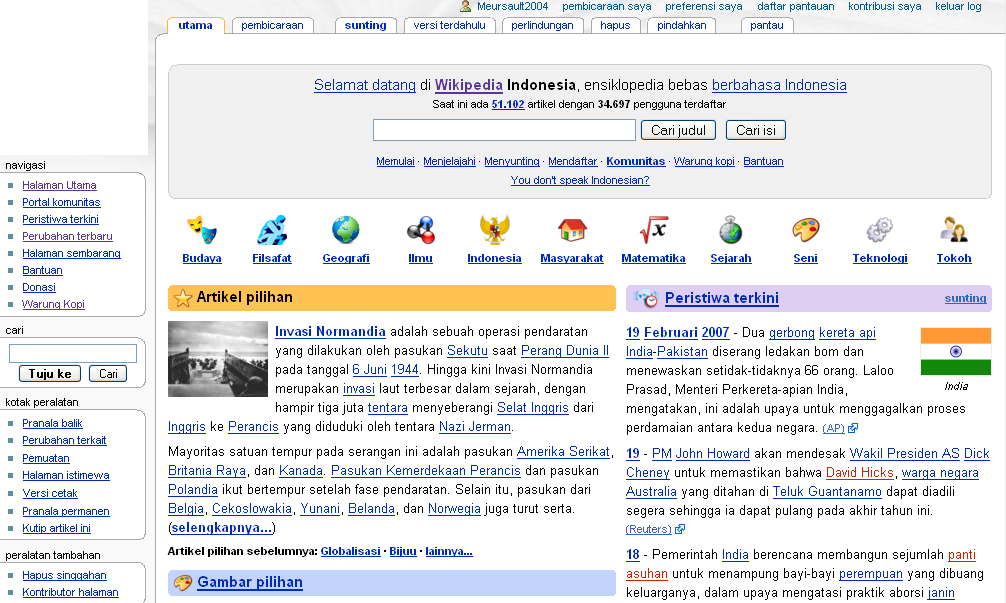The height and width of the screenshot is (603, 1006).
Task: Open the Seni paint palette icon
Action: coord(805,230)
